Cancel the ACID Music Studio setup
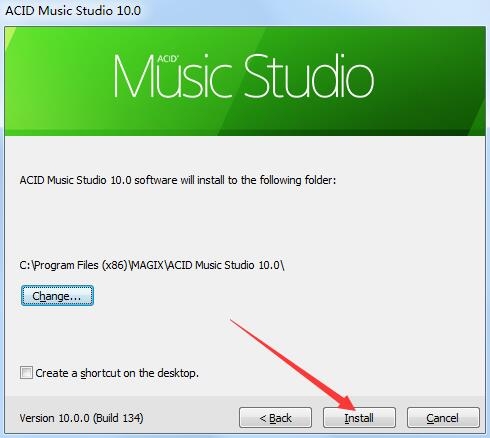Screen dimensions: 490x438 click(443, 417)
